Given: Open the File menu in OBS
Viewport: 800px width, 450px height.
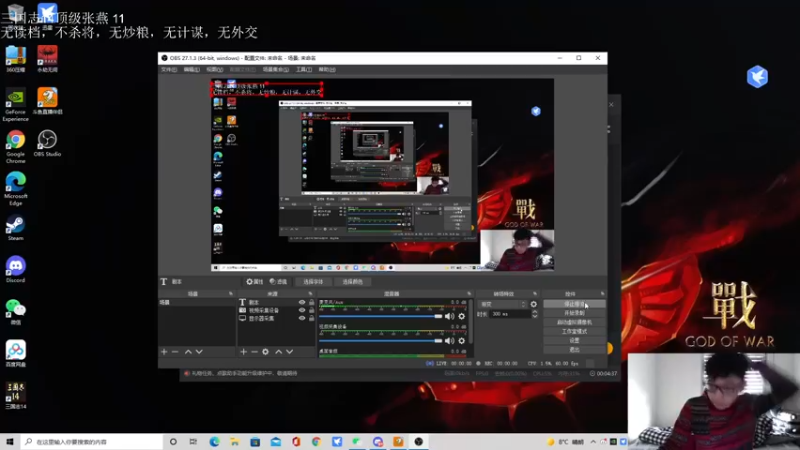Looking at the screenshot, I should click(169, 69).
